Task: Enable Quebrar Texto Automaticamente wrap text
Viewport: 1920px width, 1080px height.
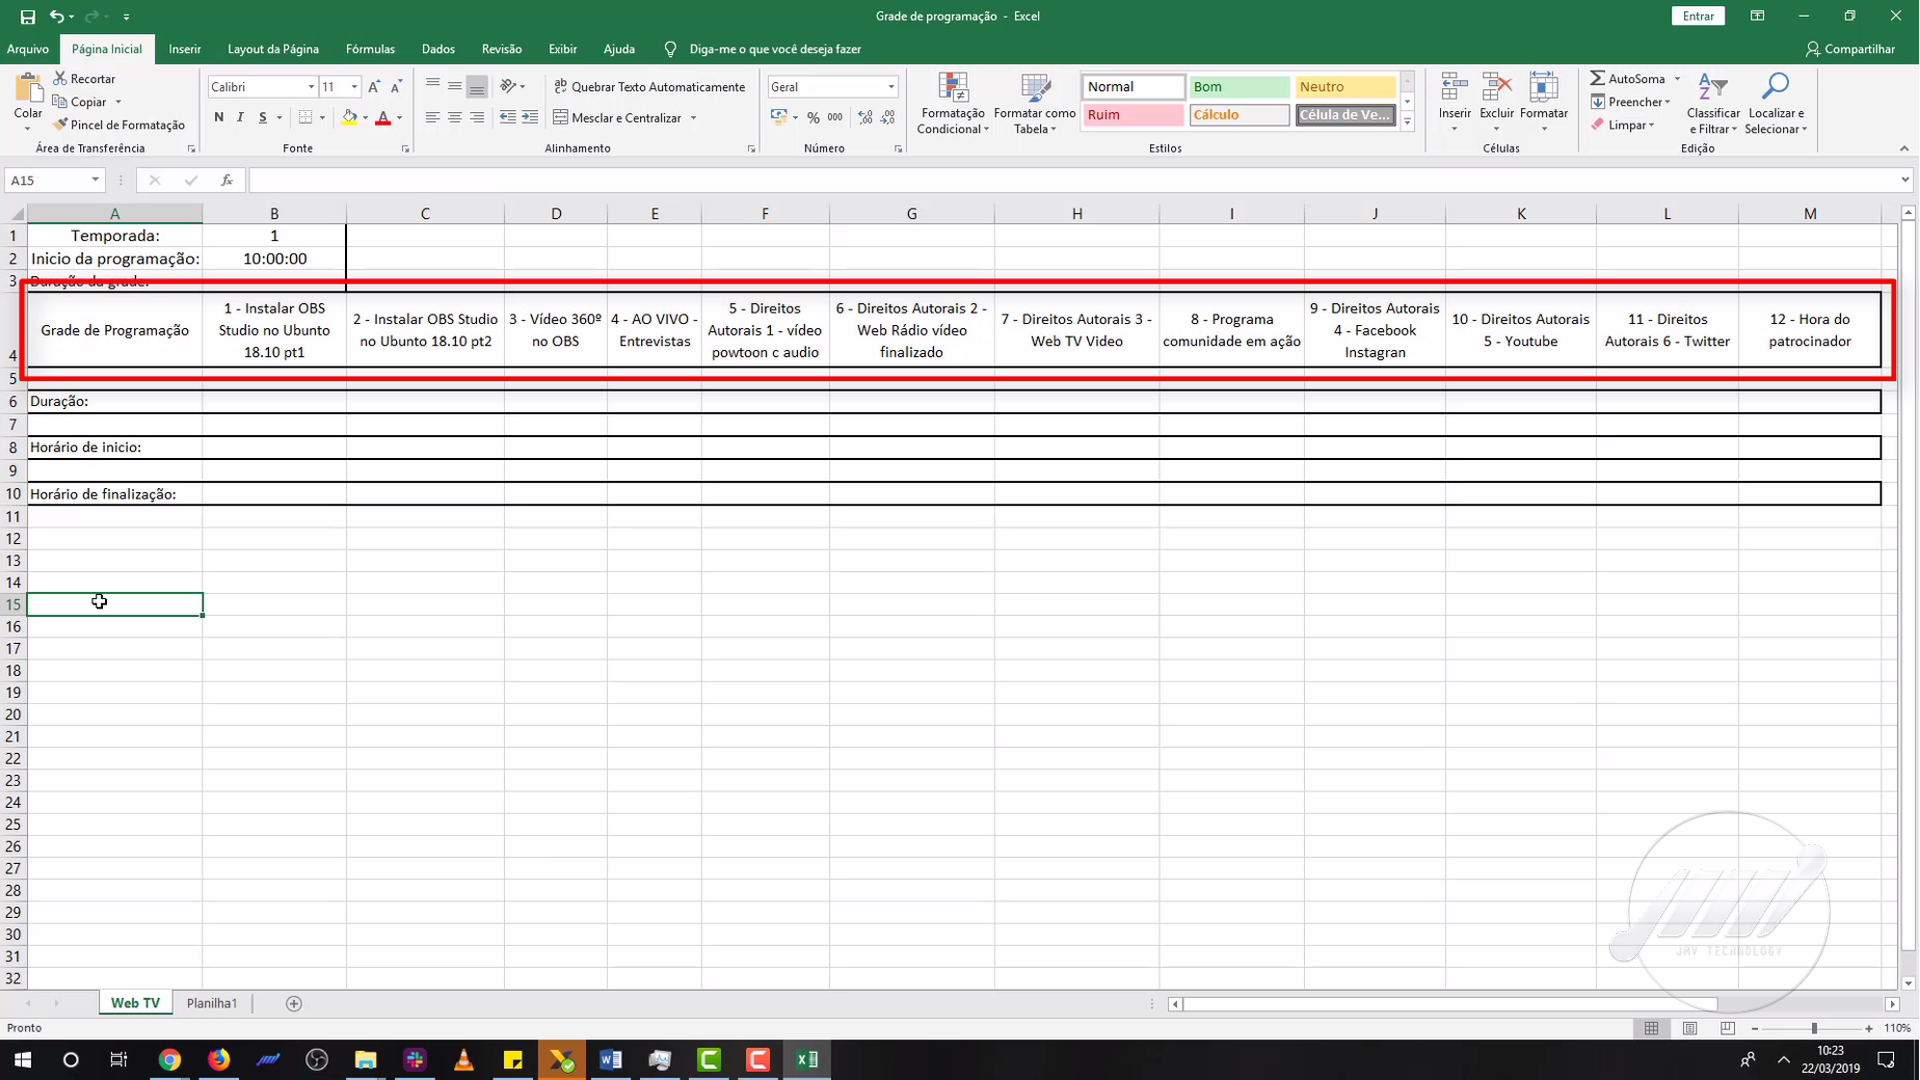Action: point(650,87)
